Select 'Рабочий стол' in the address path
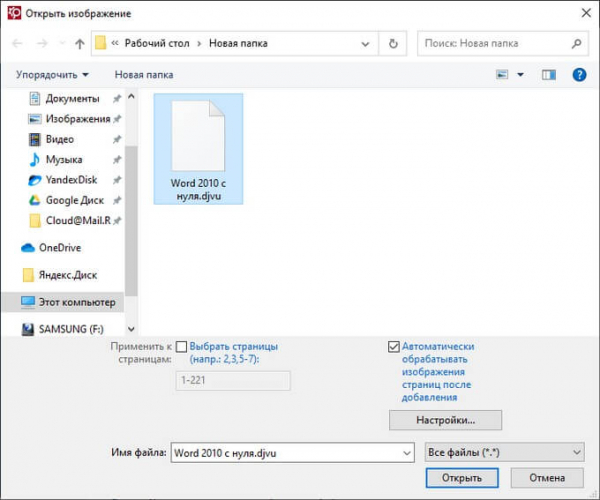The height and width of the screenshot is (500, 600). click(x=157, y=43)
